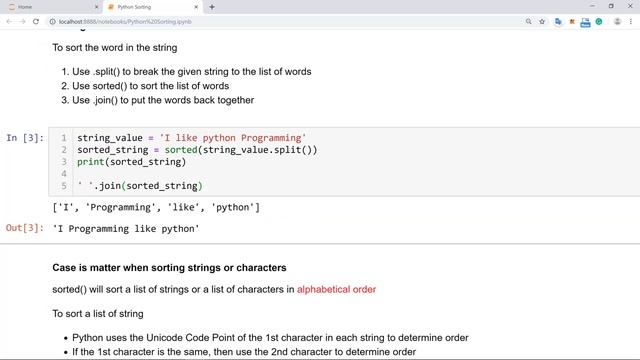Click code line with sorted(string_value.split())
The image size is (640, 360).
tap(197, 150)
